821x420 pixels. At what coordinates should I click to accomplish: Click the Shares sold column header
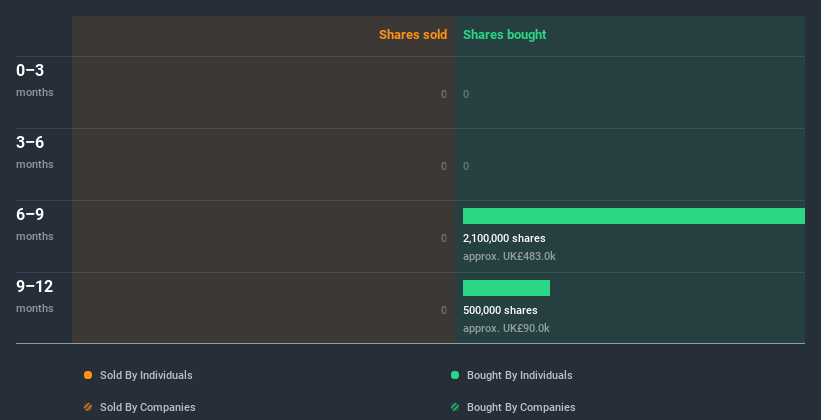point(413,35)
